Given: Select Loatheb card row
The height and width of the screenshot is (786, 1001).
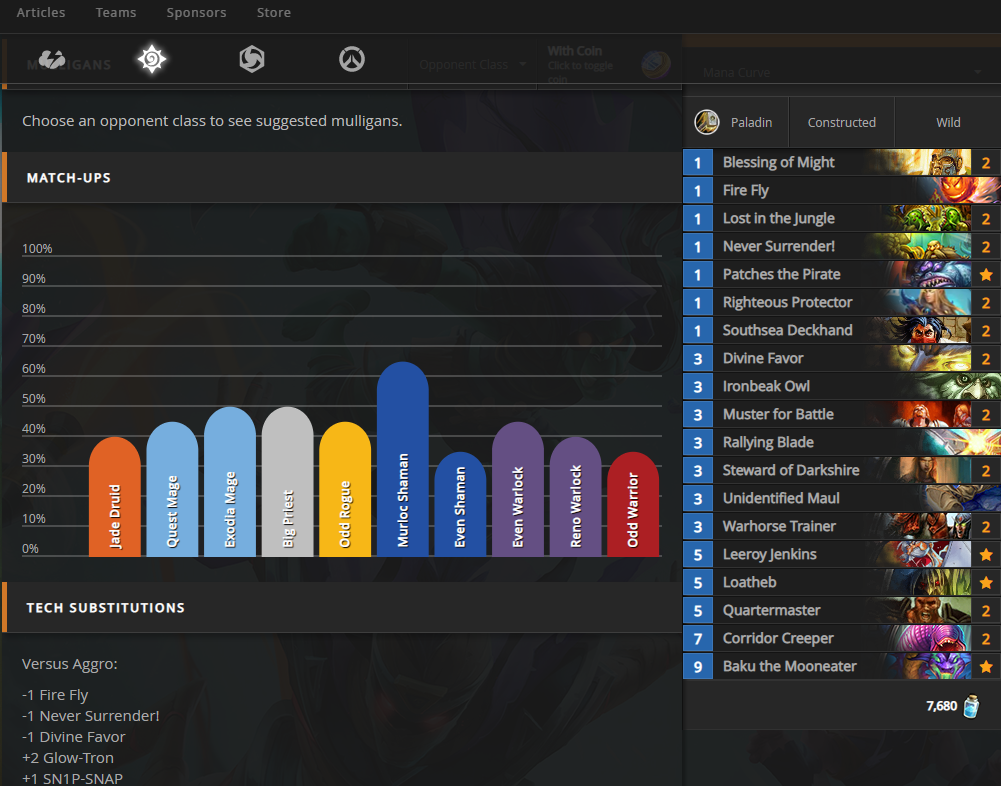Looking at the screenshot, I should click(x=842, y=582).
